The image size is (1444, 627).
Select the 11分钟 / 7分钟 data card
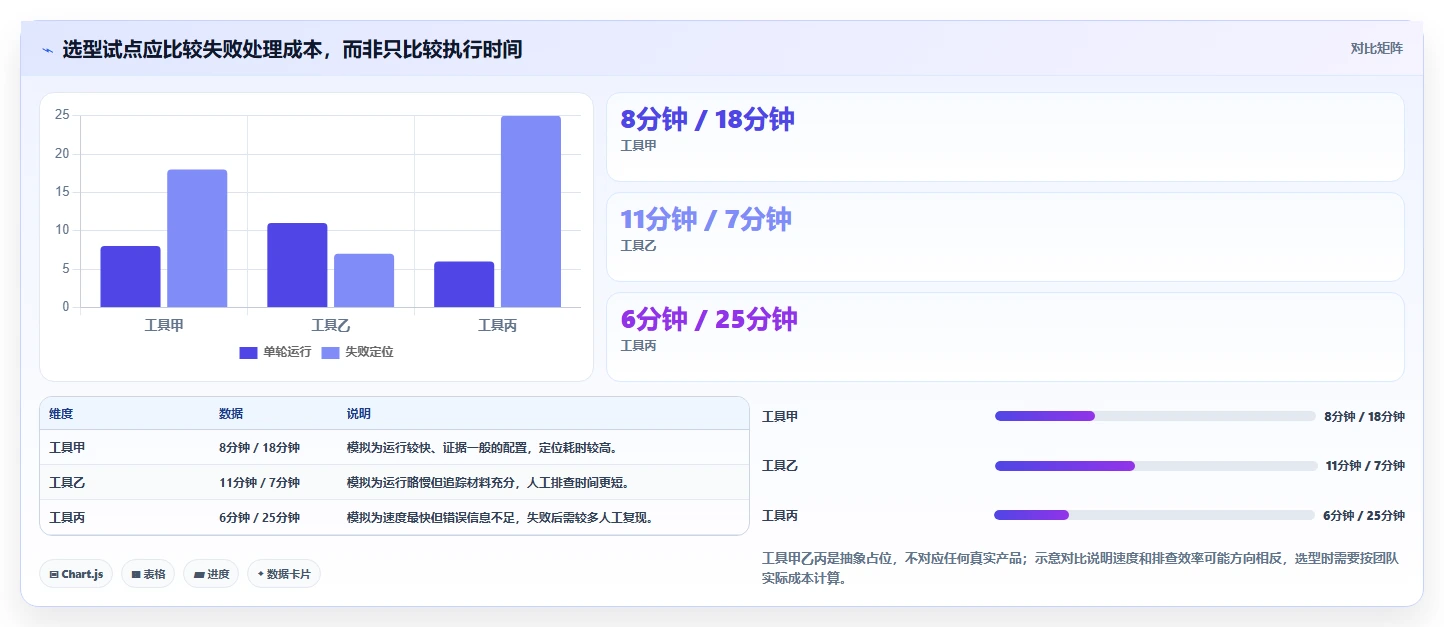(x=1005, y=237)
